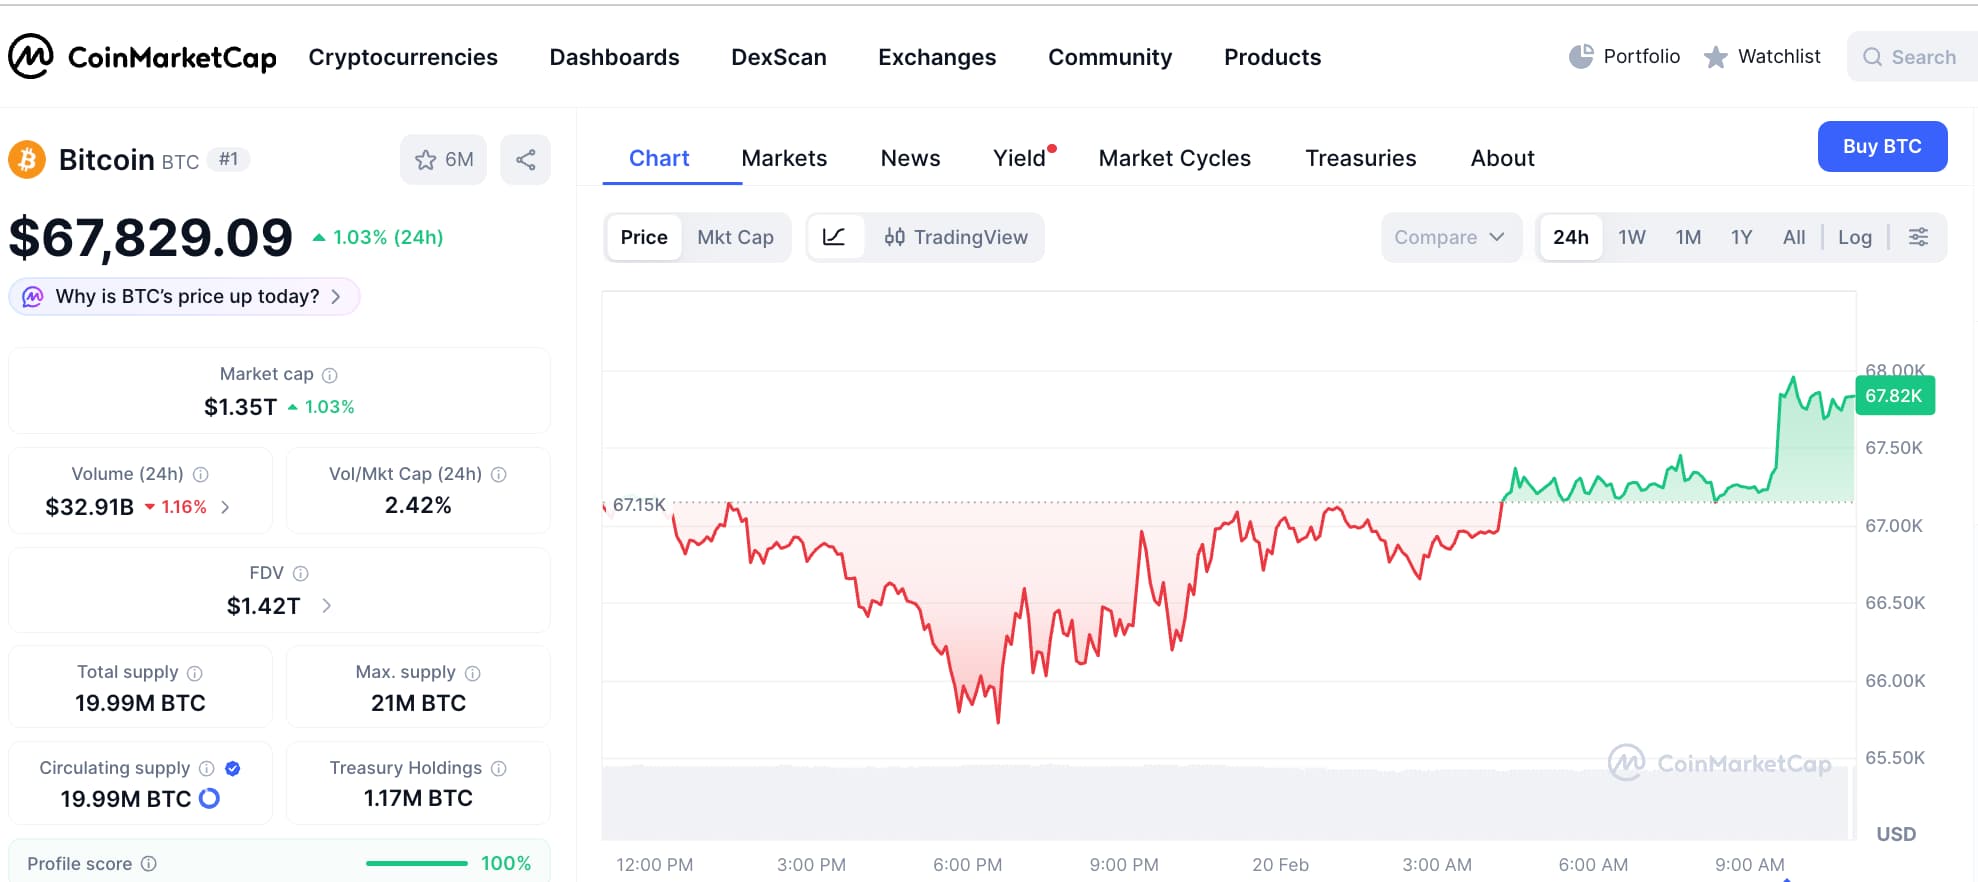Click the Watchlist link text
1978x882 pixels.
click(1779, 57)
